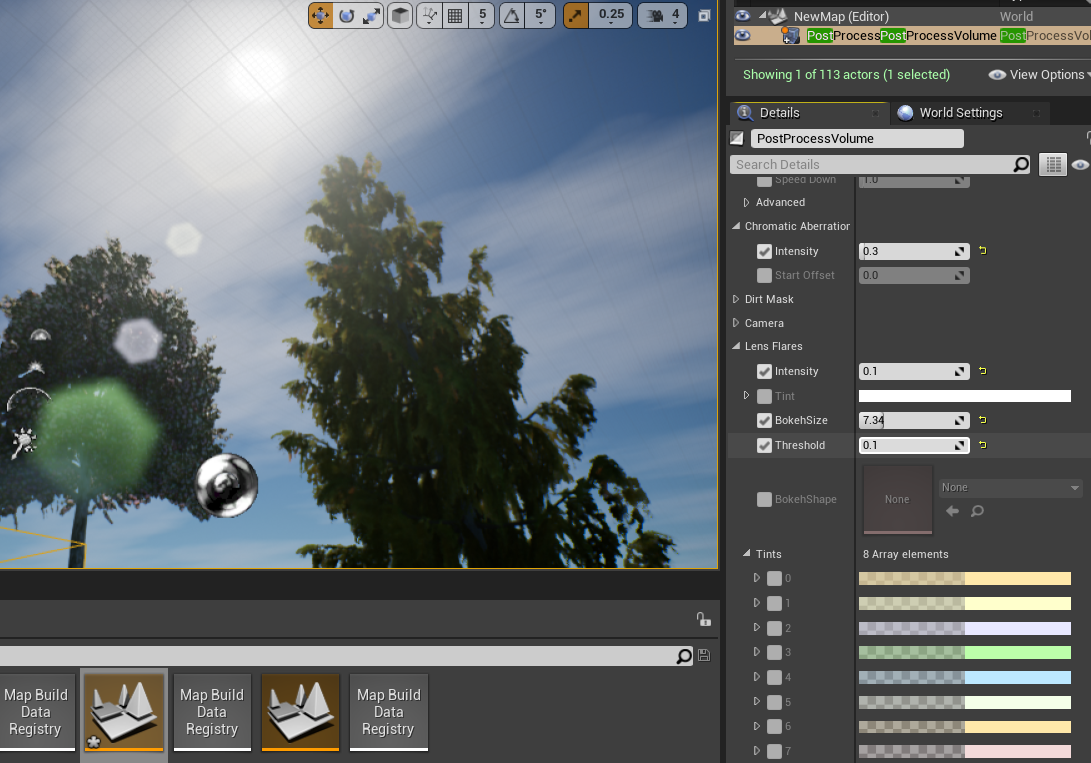Screen dimensions: 1091x763
Task: Reset Lens Flares Intensity to default
Action: pos(982,371)
